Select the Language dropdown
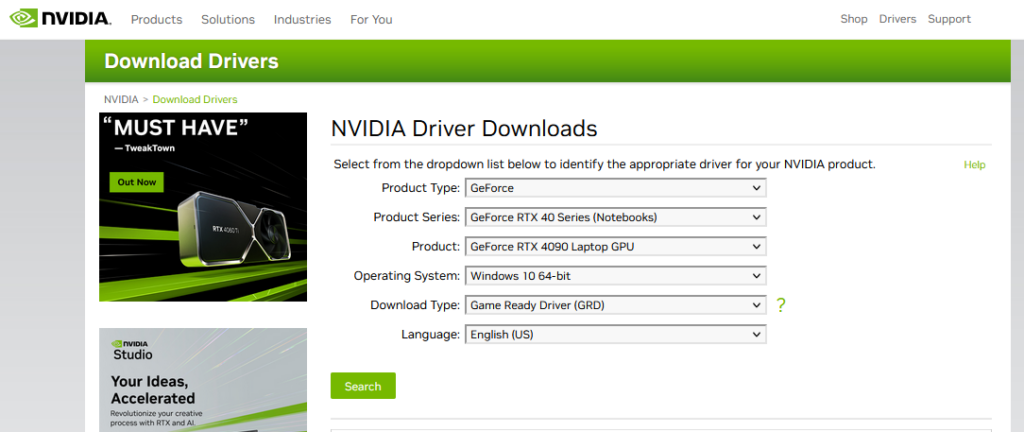The width and height of the screenshot is (1024, 432). tap(615, 334)
